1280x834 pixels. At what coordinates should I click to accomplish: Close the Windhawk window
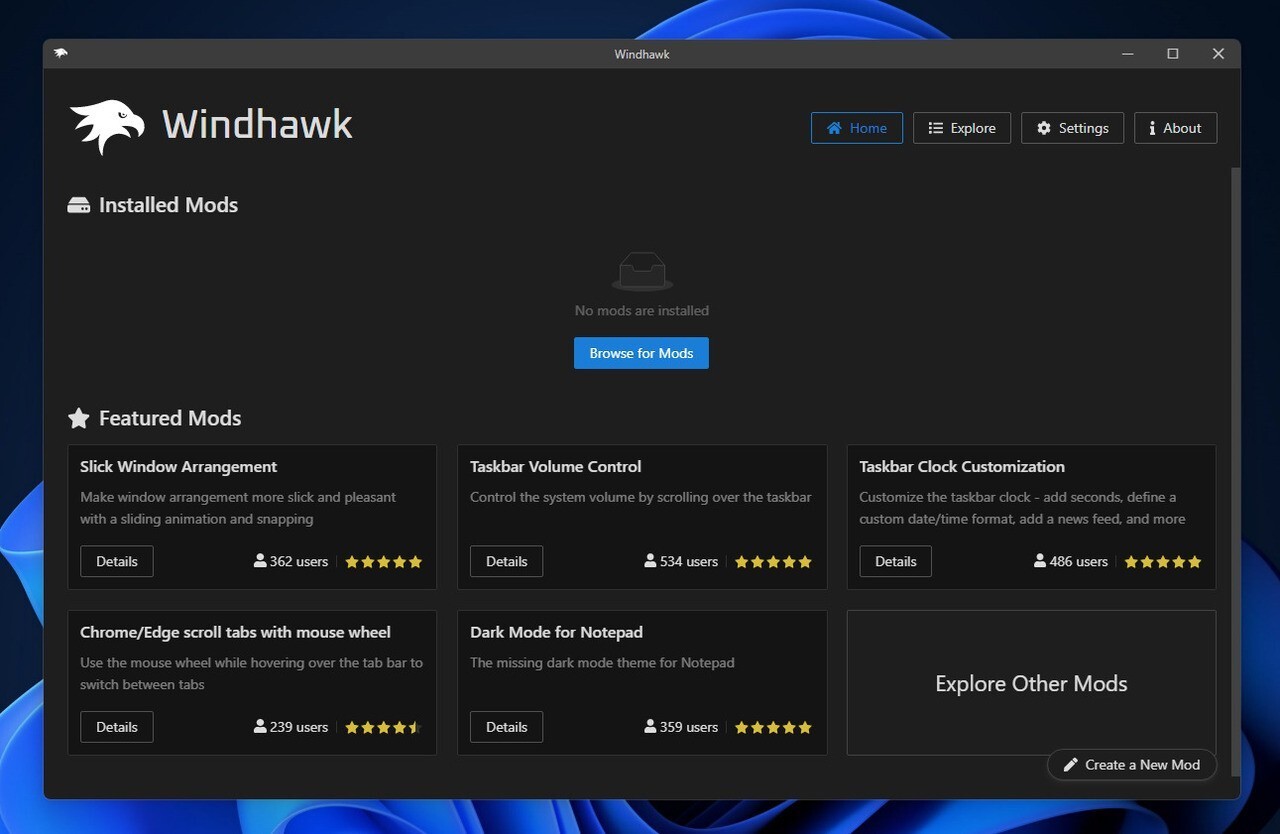click(x=1218, y=54)
